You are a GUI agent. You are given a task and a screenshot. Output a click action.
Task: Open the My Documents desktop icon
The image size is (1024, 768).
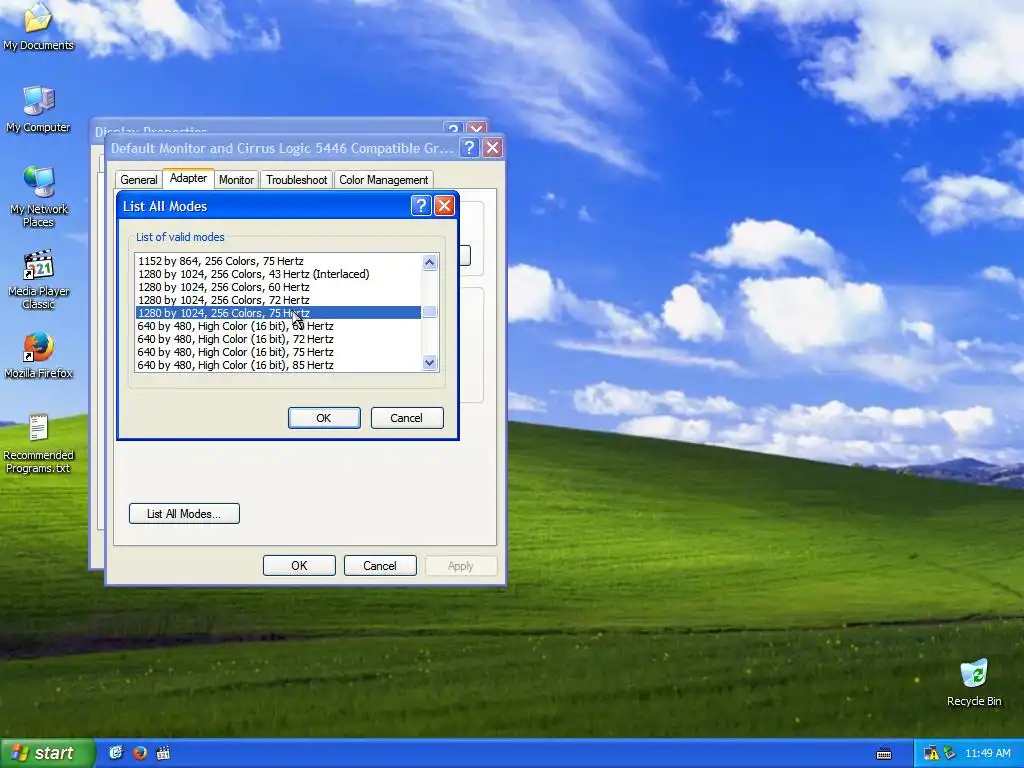click(x=38, y=26)
